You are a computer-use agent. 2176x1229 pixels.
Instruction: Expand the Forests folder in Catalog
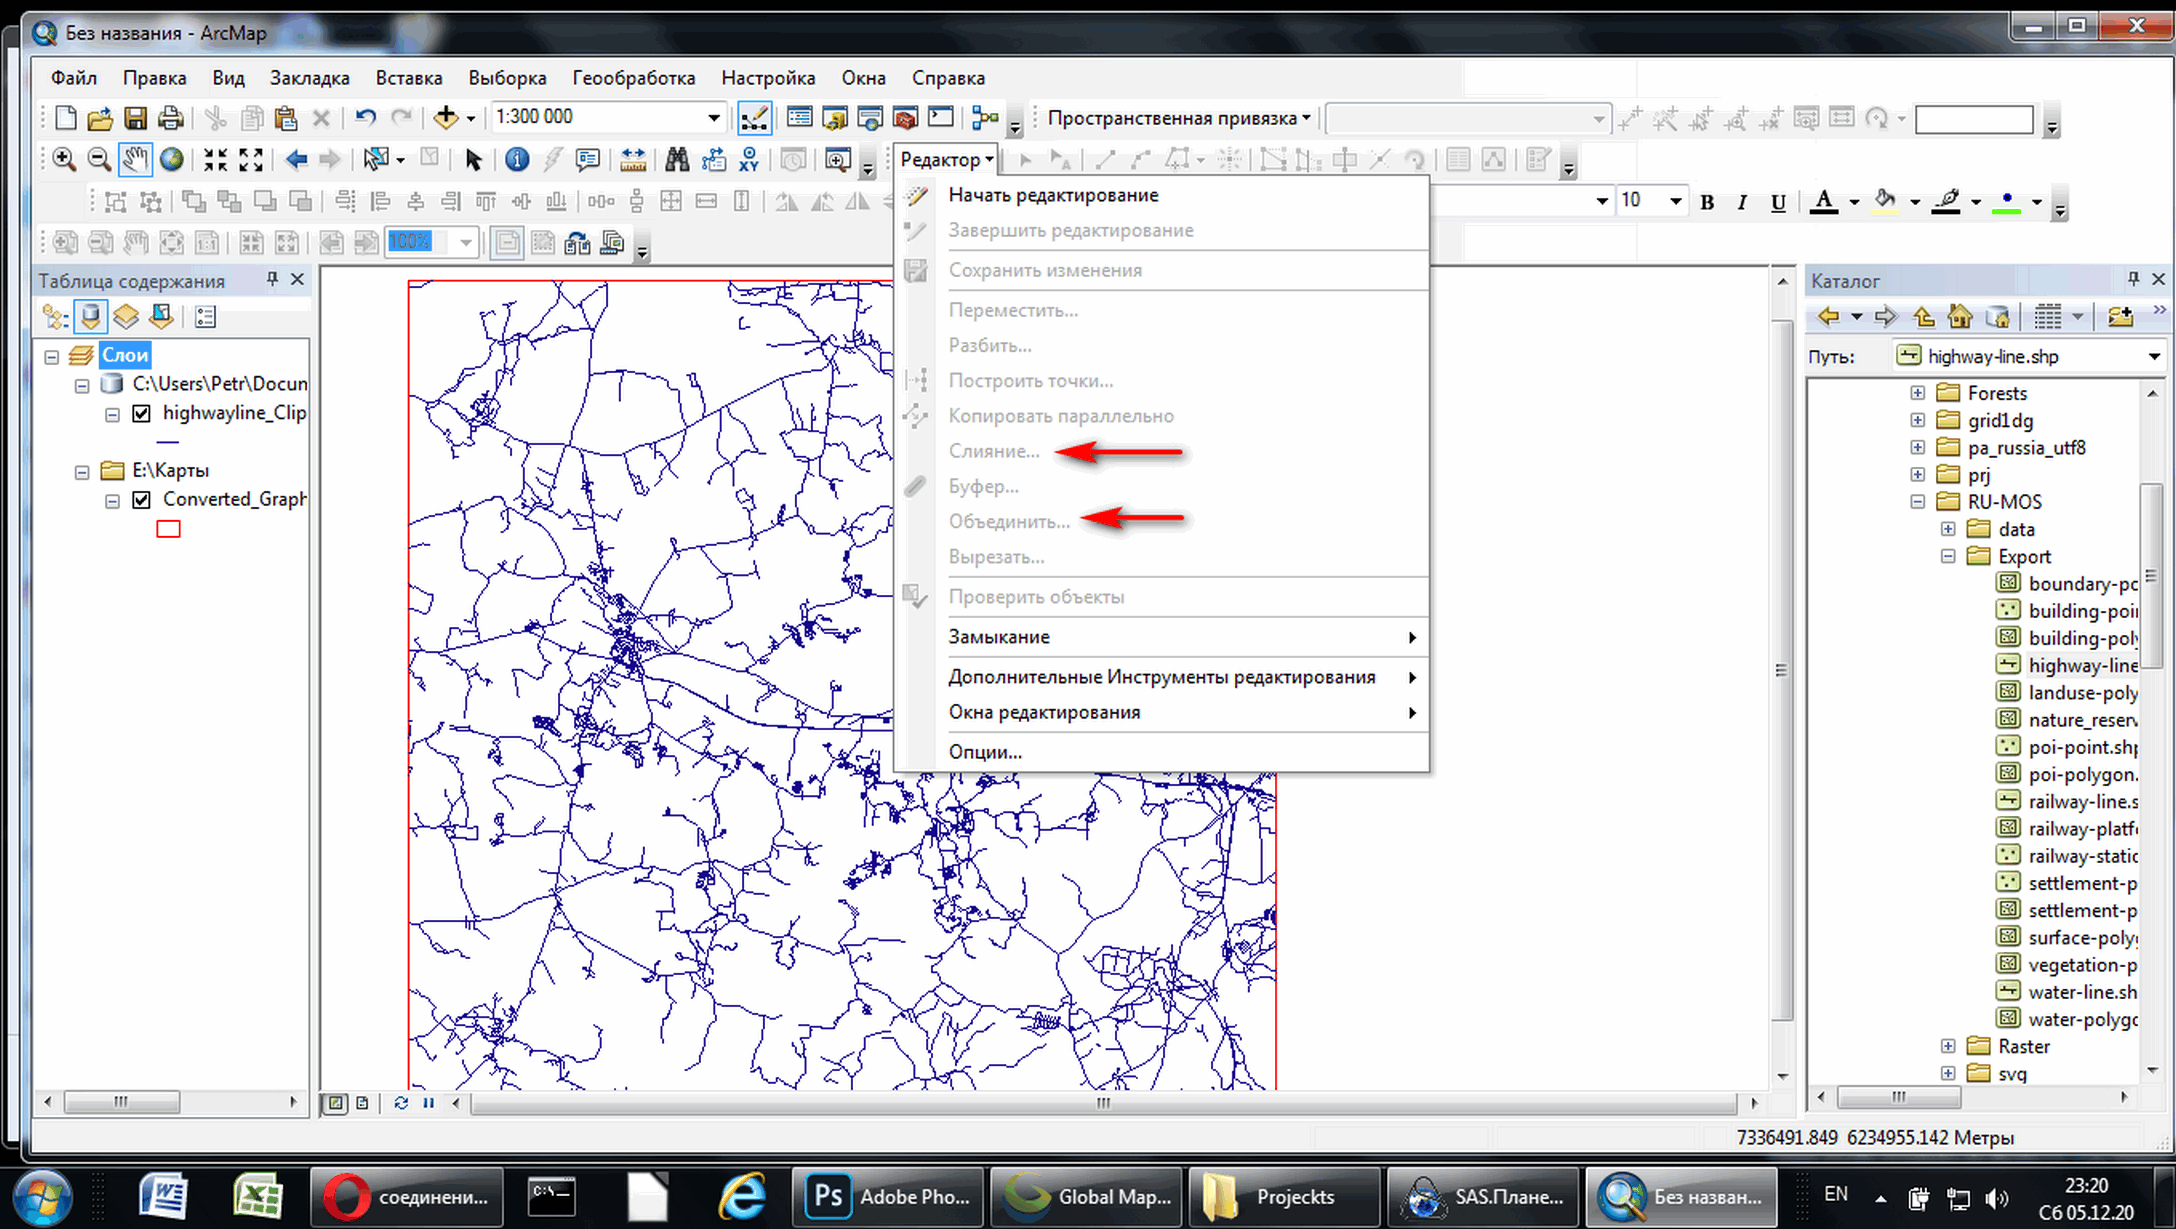[x=1917, y=393]
